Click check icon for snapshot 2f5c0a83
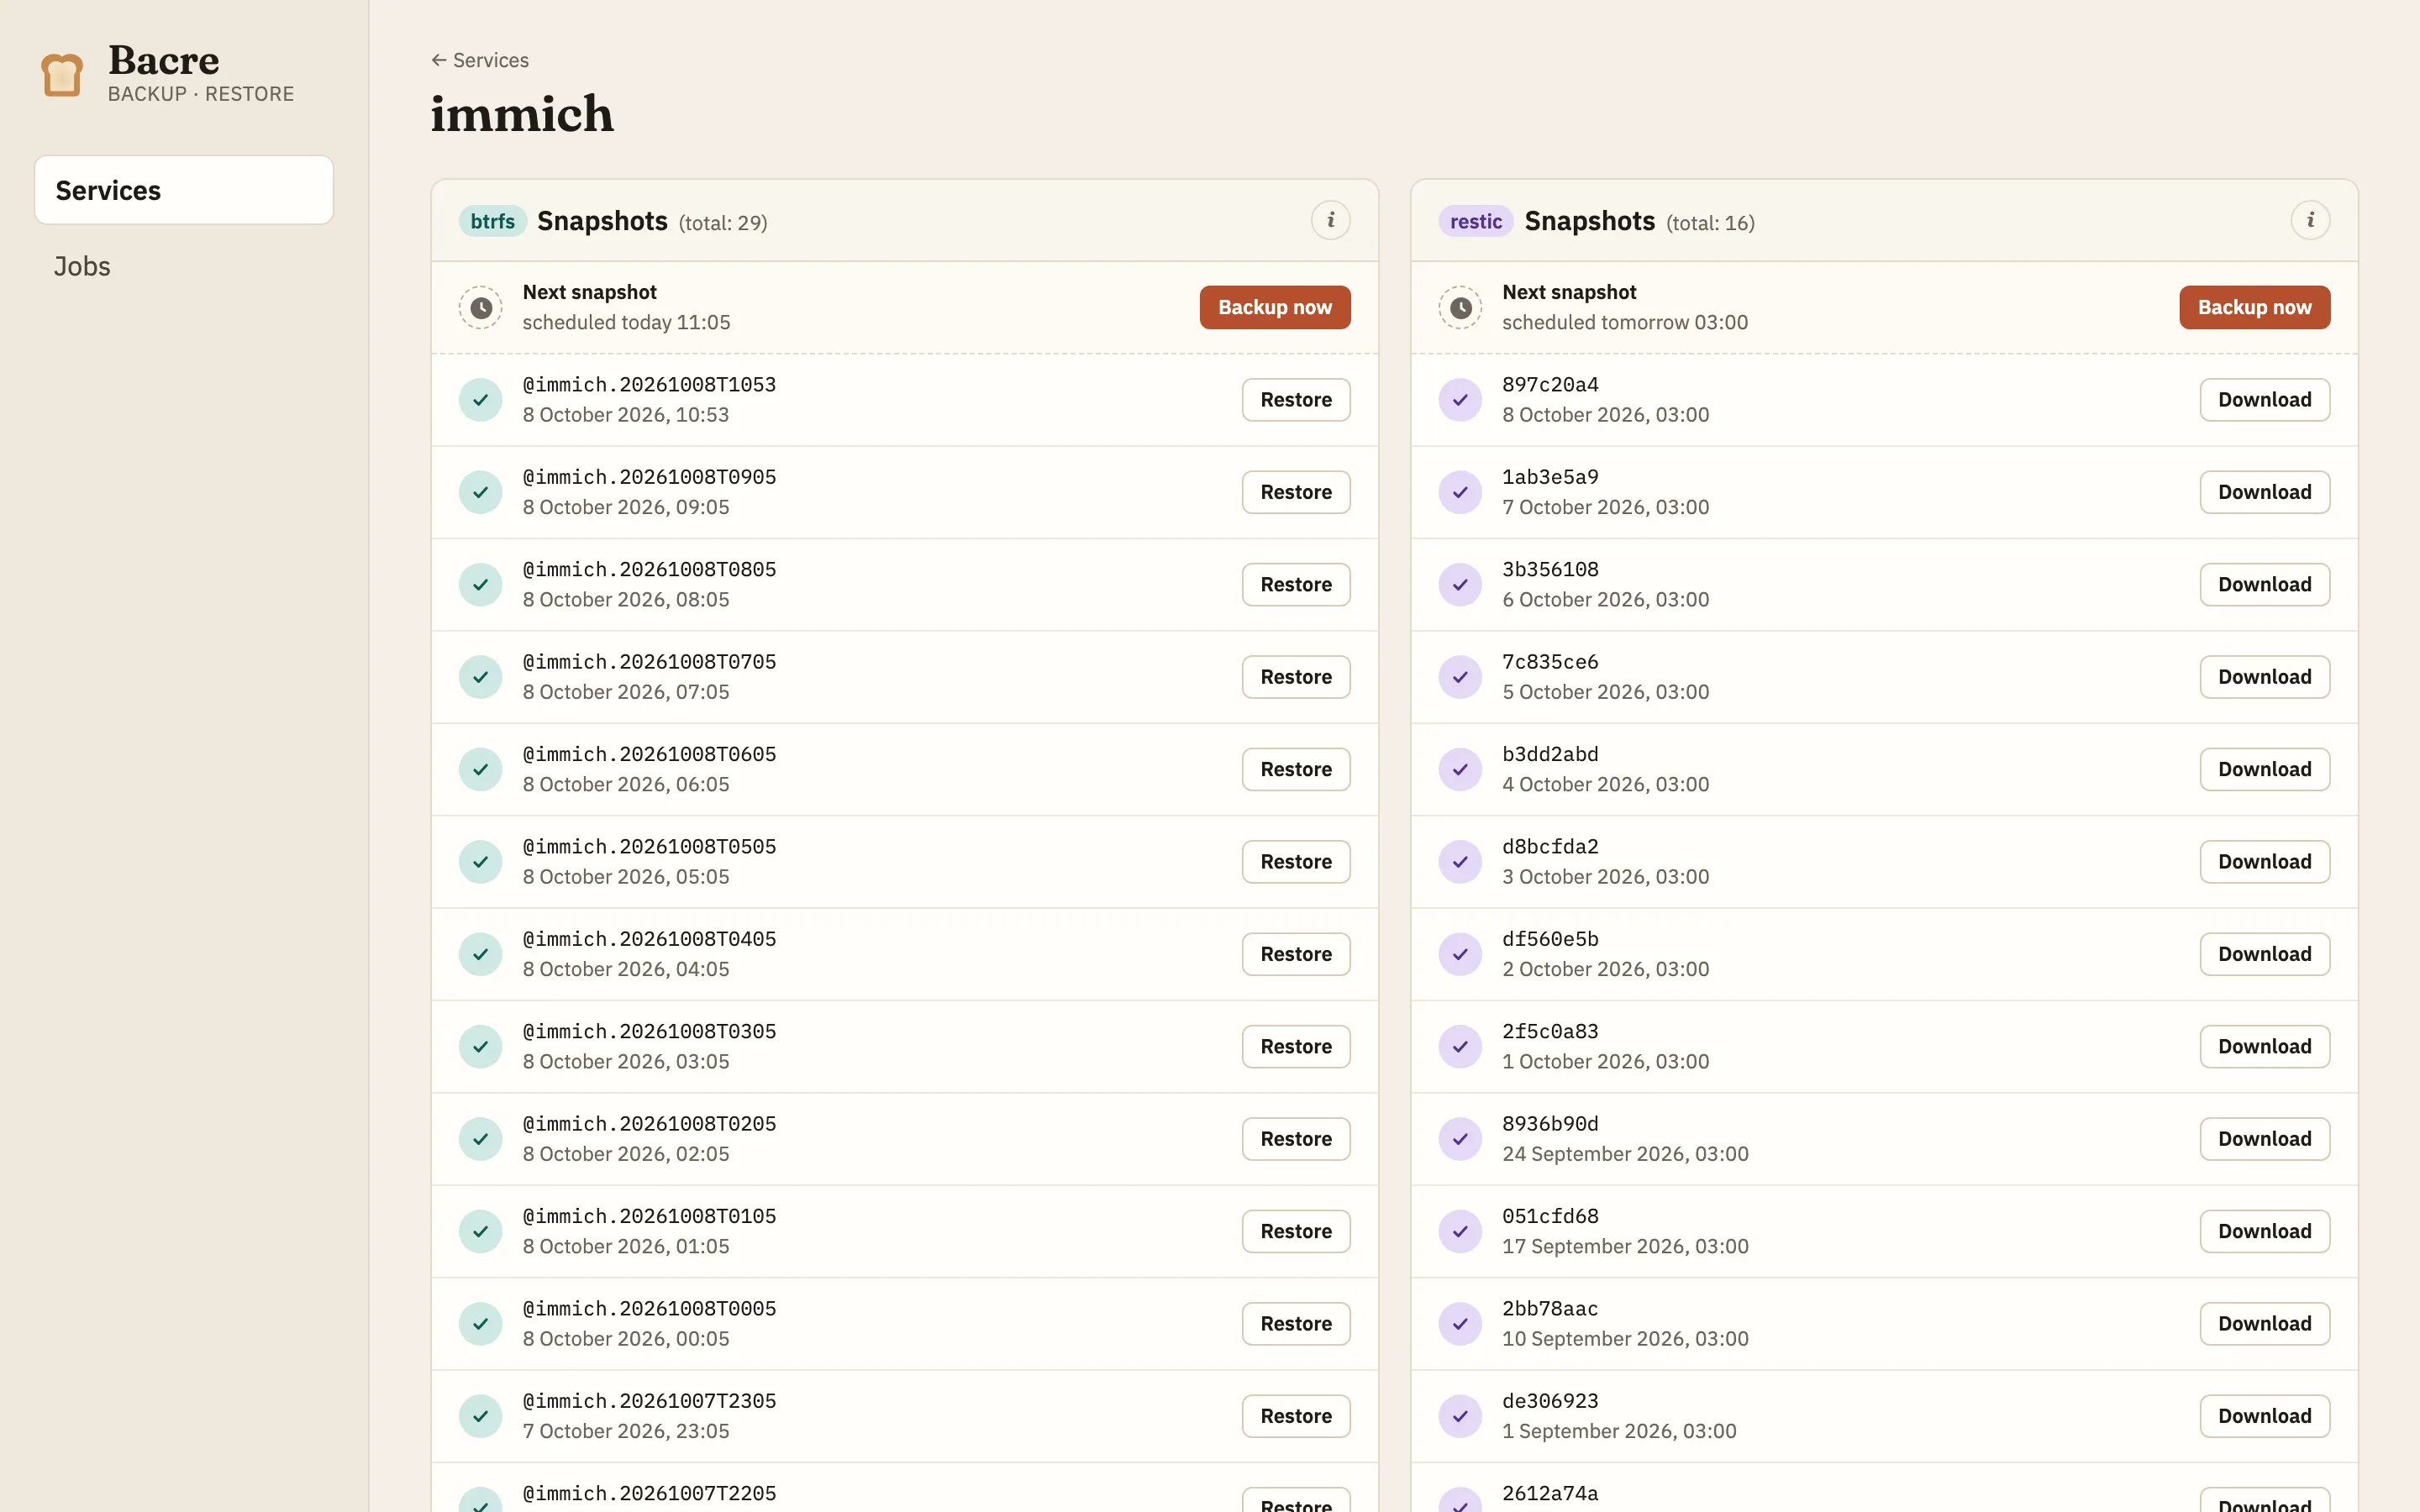The width and height of the screenshot is (2420, 1512). coord(1460,1046)
